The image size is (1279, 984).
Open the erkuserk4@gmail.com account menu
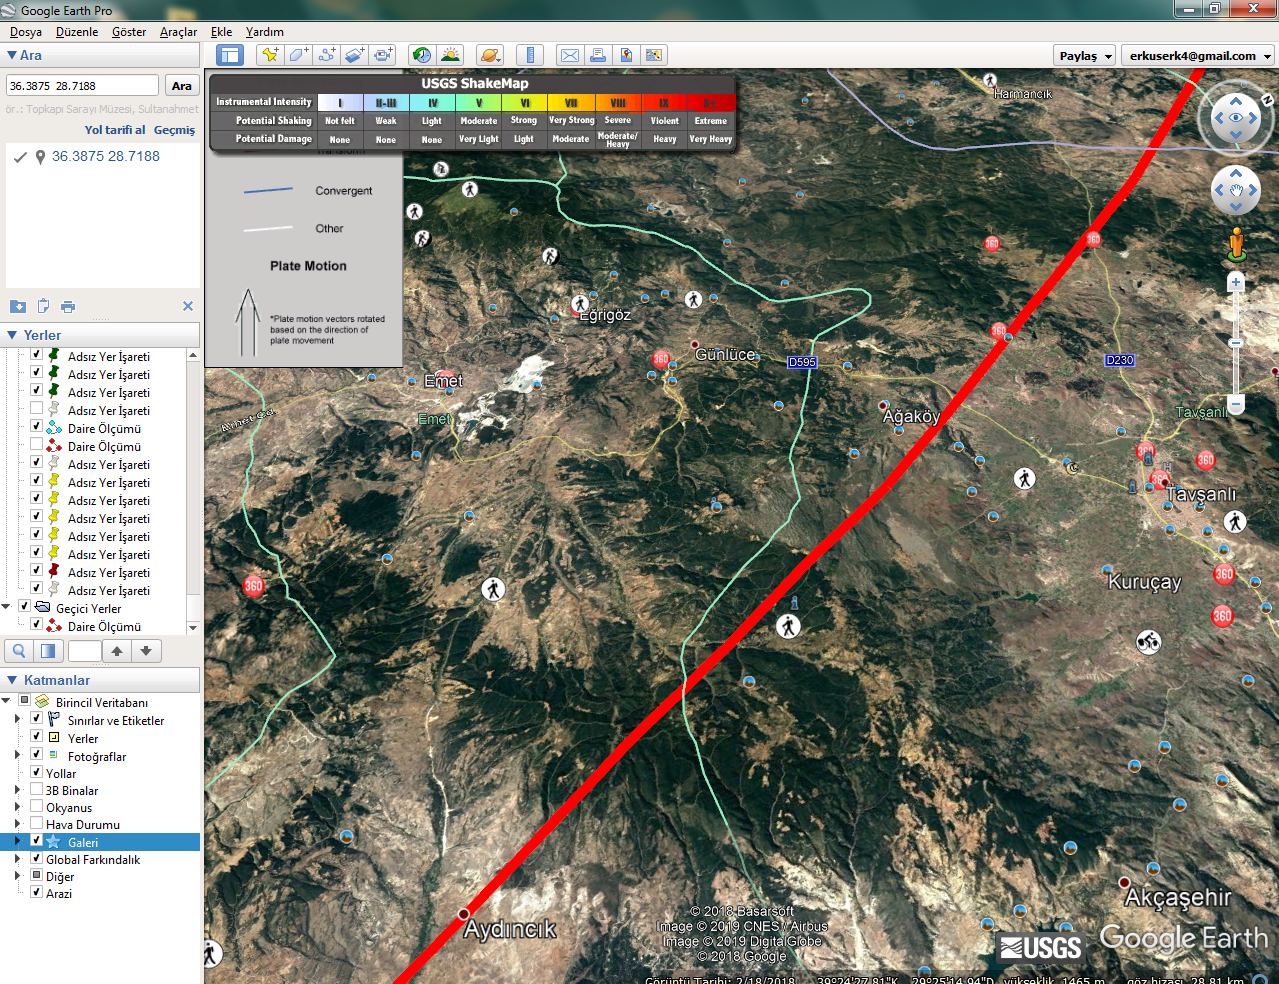coord(1198,56)
